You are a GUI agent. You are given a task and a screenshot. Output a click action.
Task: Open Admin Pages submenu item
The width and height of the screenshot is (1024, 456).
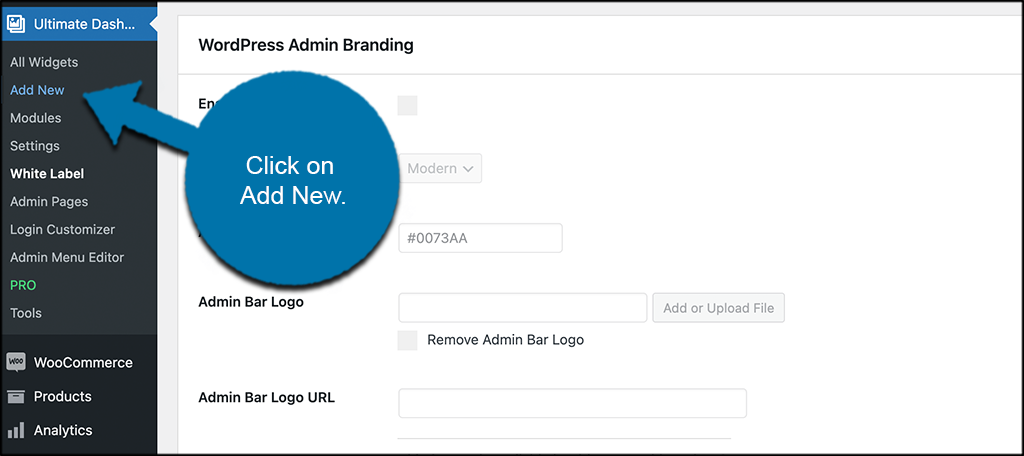pos(49,202)
